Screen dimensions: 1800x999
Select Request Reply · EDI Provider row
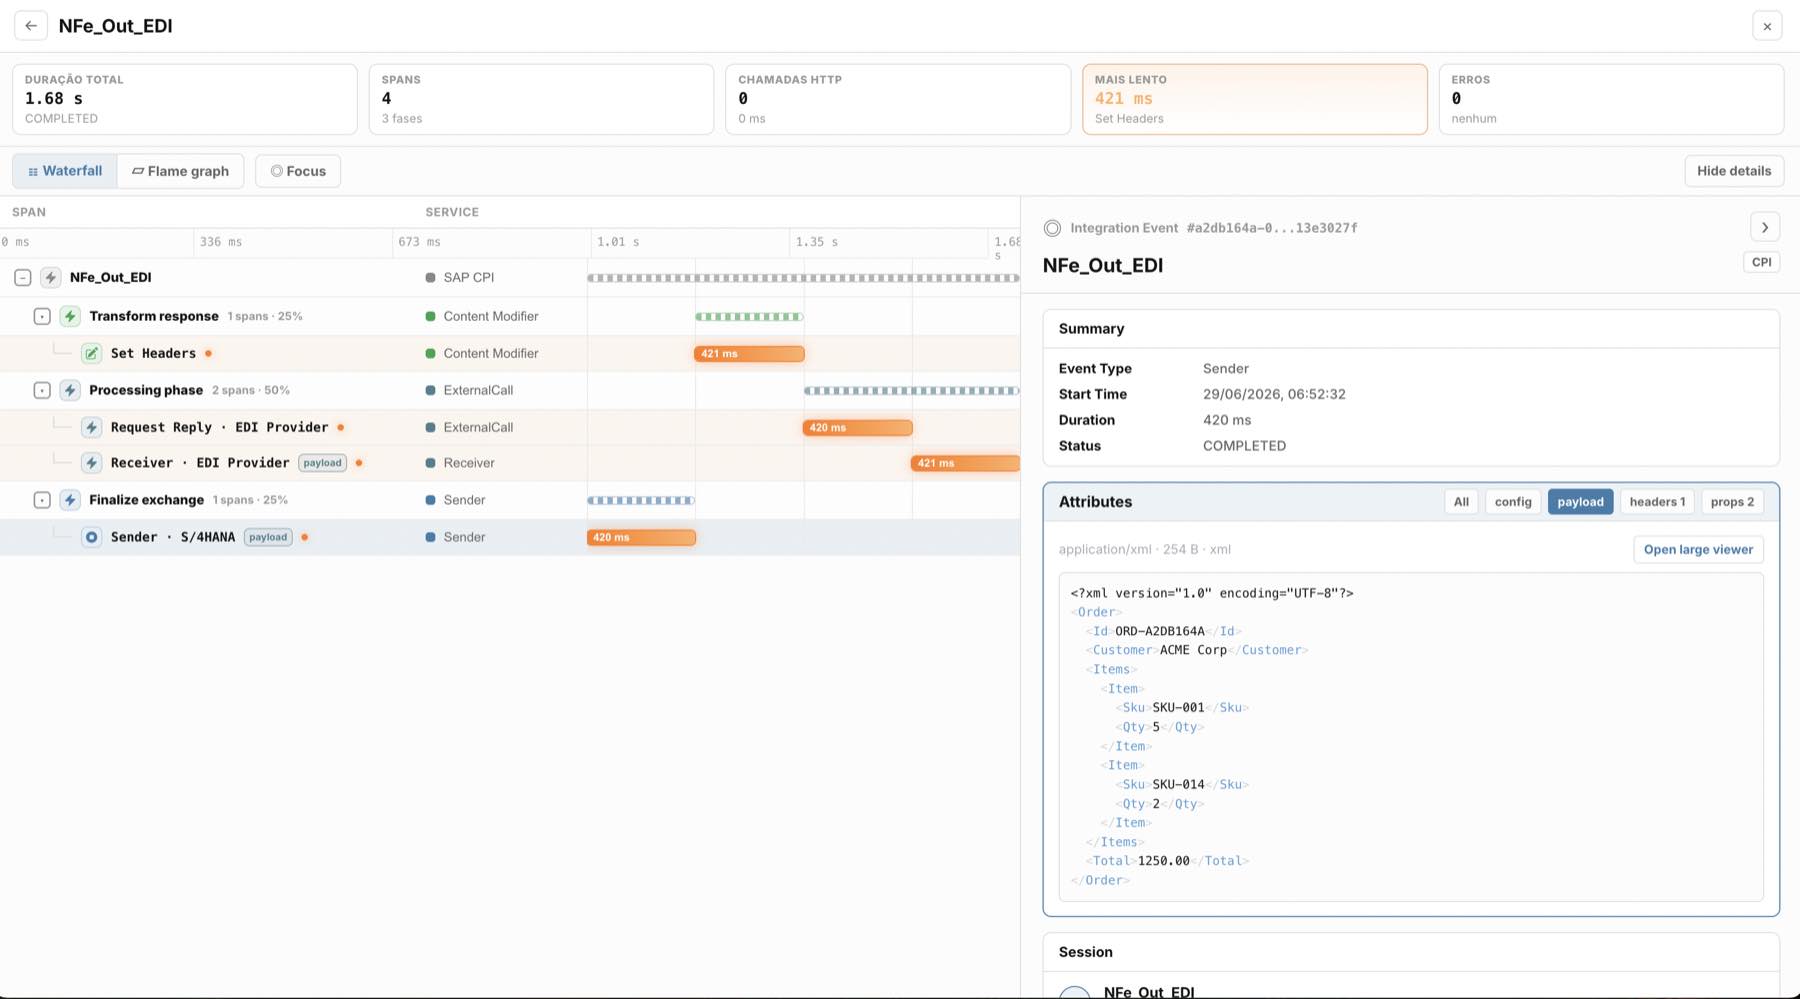click(x=510, y=427)
